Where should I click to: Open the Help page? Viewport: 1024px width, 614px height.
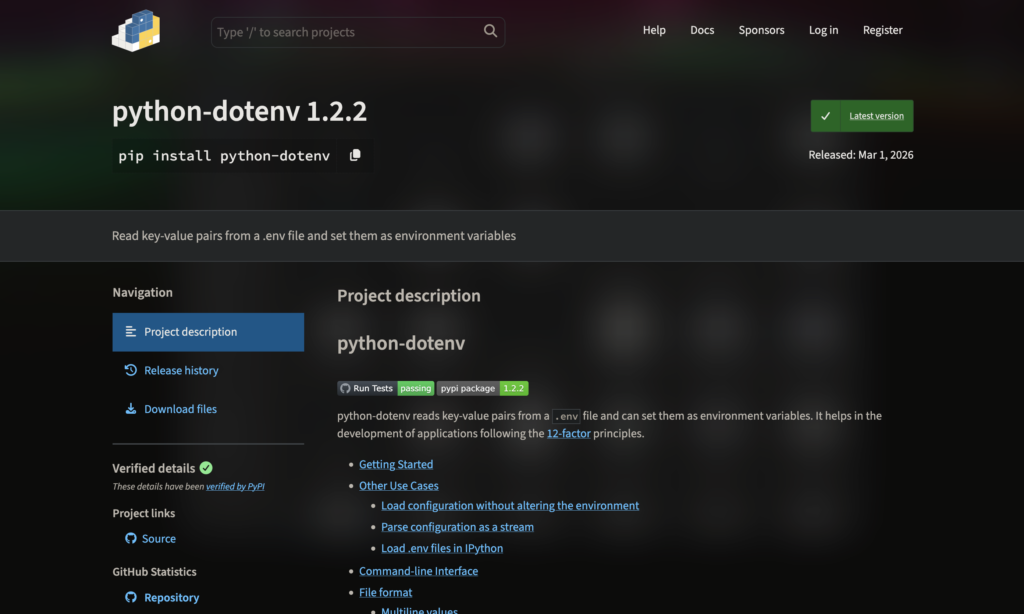pos(654,30)
